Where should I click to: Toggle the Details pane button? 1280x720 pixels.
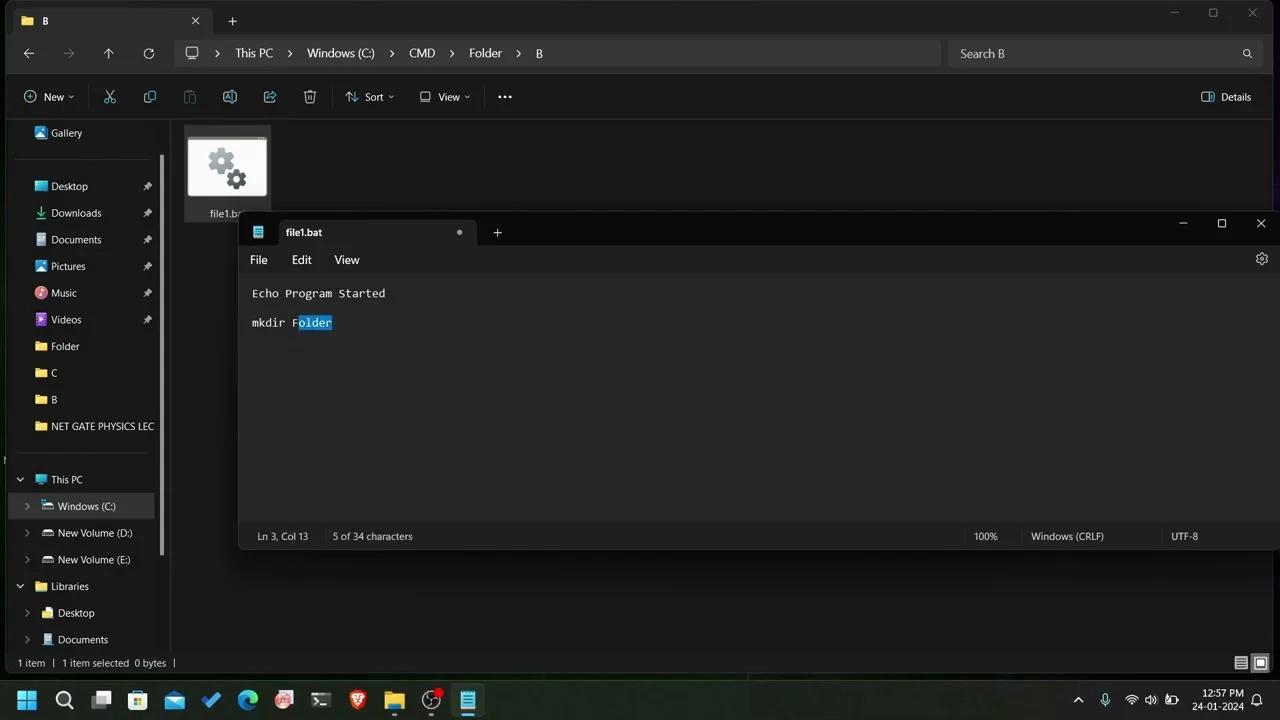(1226, 97)
